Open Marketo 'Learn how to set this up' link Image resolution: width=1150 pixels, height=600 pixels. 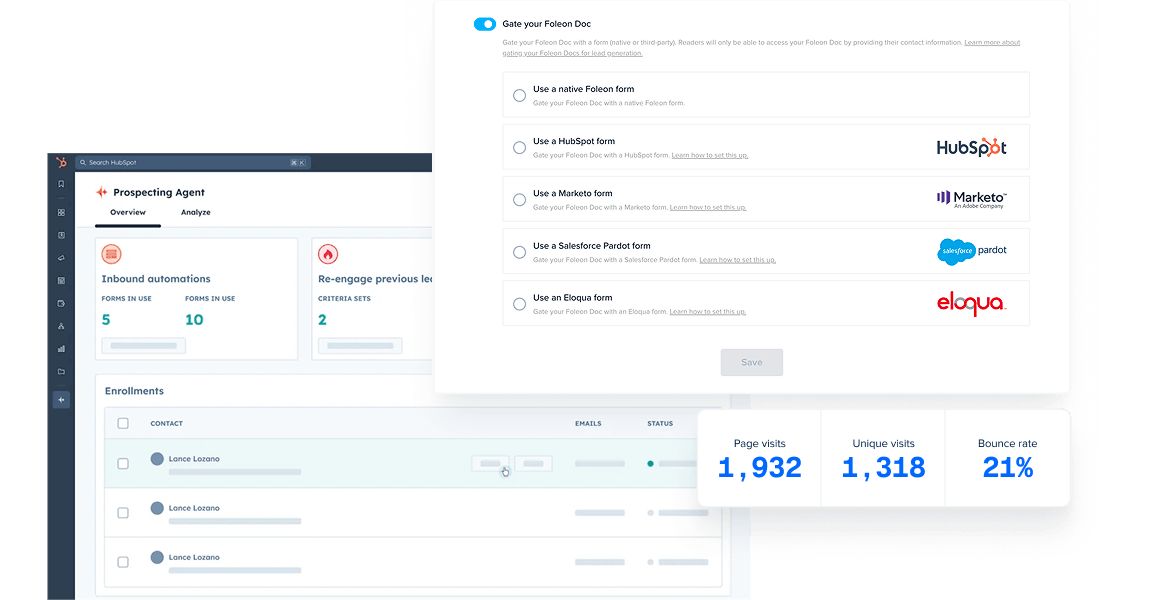click(708, 208)
